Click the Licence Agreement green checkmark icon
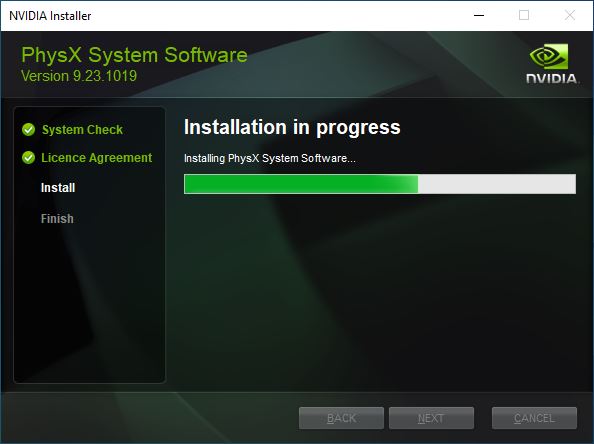The height and width of the screenshot is (444, 594). [x=28, y=157]
